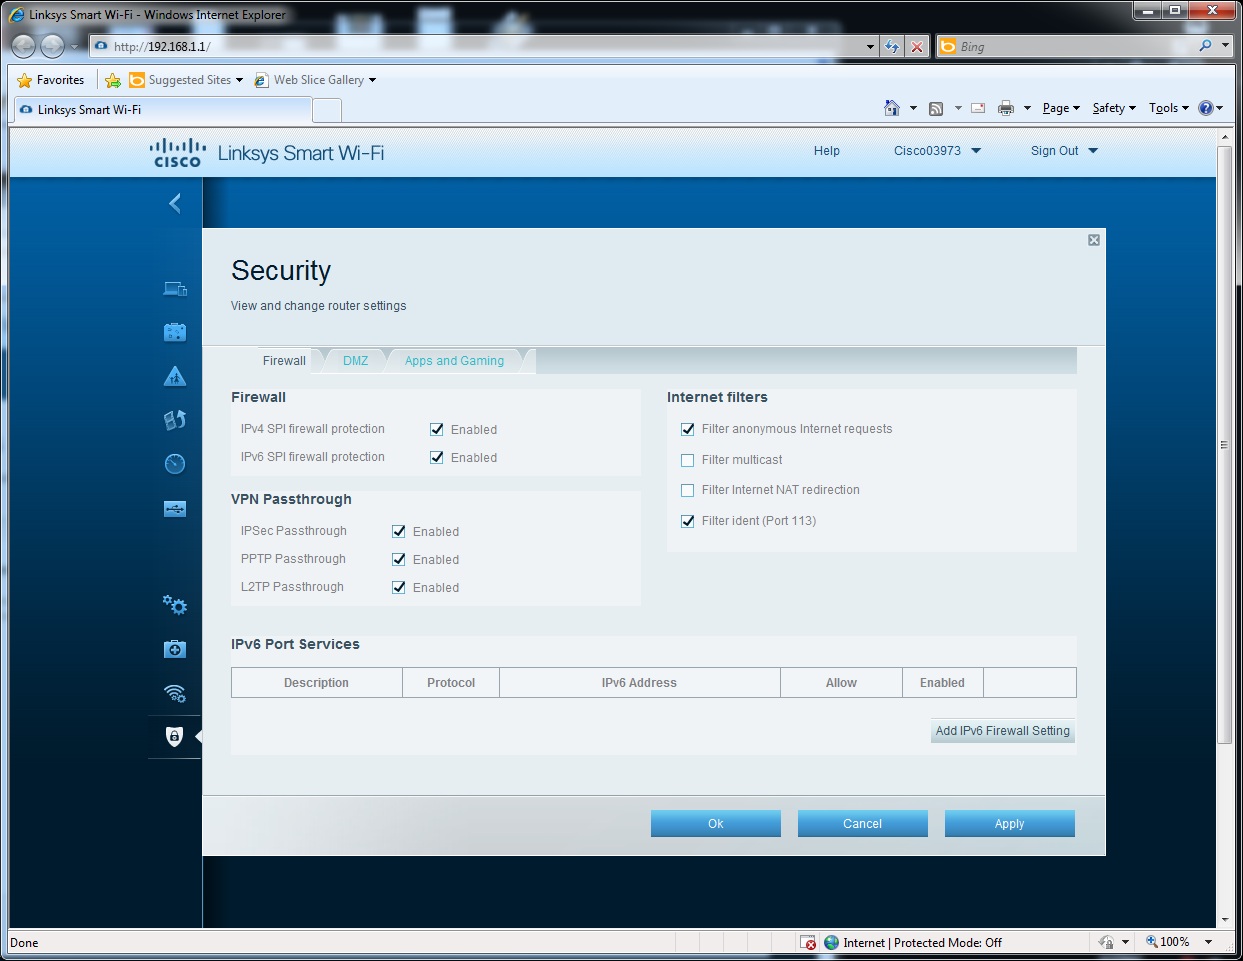Click the Apply button
The height and width of the screenshot is (961, 1243).
(1009, 824)
